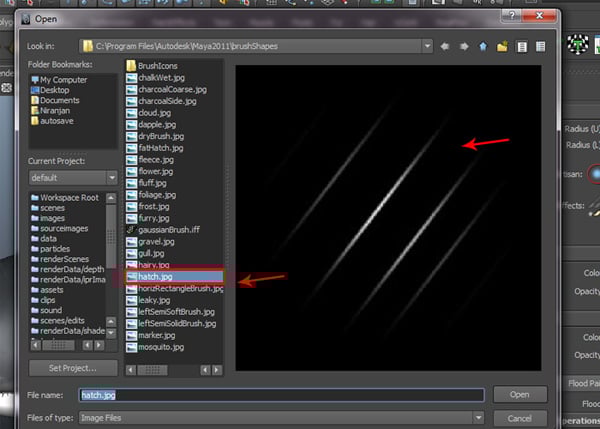
Task: Switch to detail view mode icon
Action: pyautogui.click(x=540, y=46)
